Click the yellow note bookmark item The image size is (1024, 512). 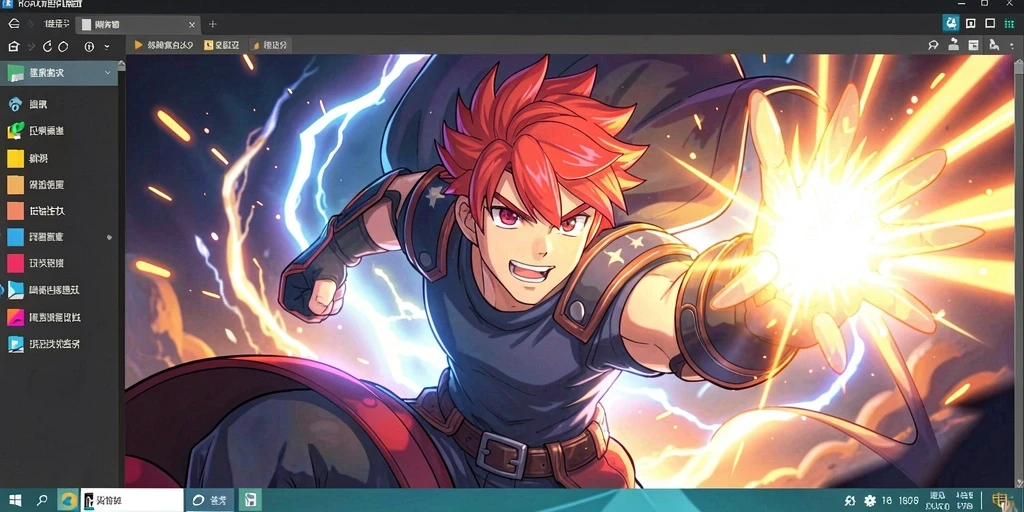tap(222, 45)
